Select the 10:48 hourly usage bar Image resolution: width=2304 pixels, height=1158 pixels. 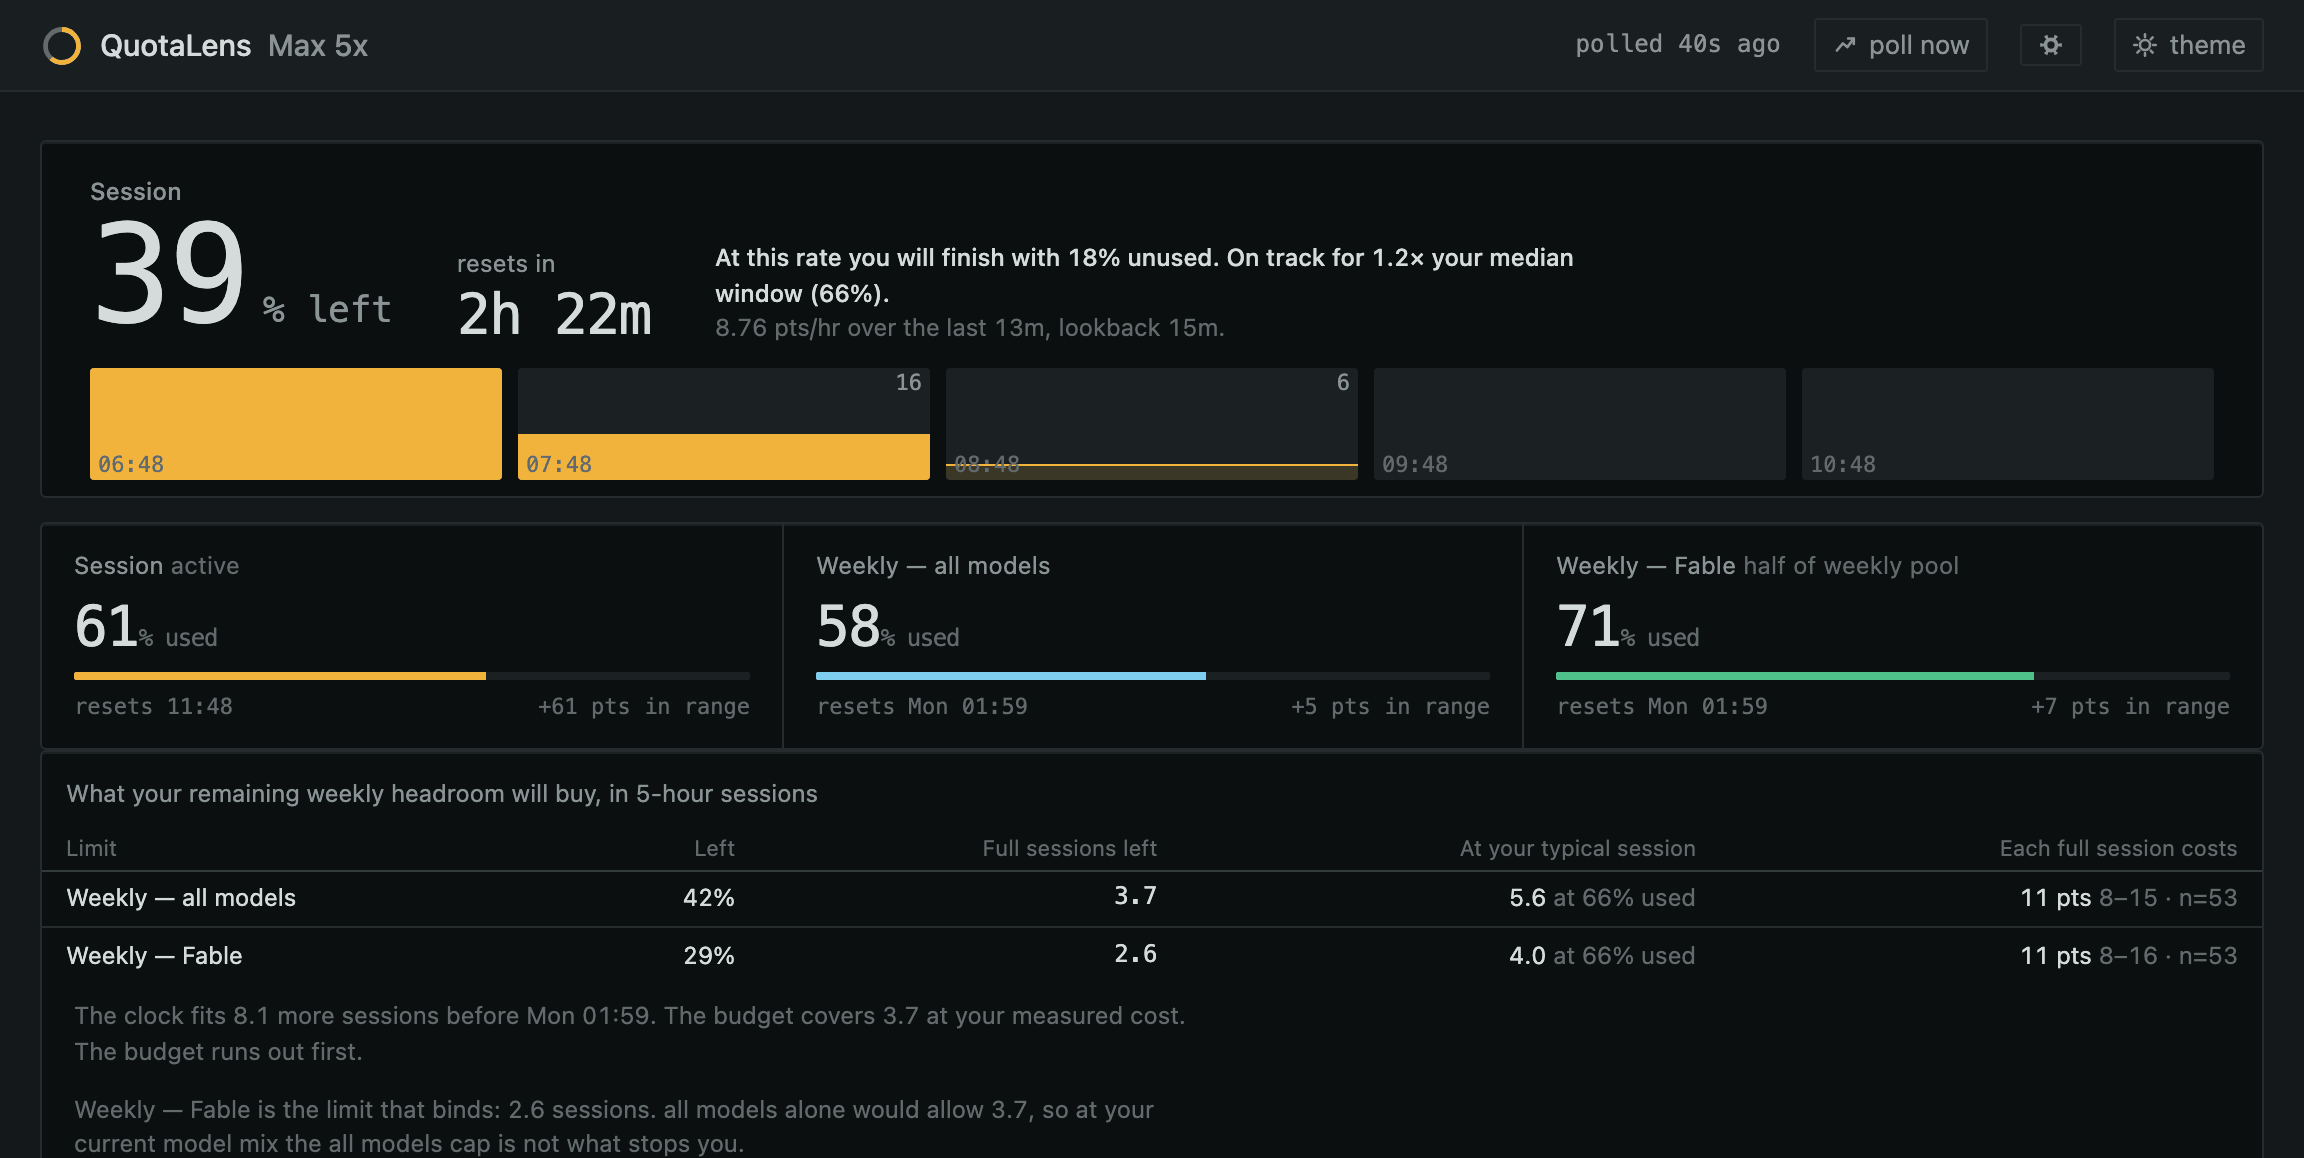(x=2008, y=424)
